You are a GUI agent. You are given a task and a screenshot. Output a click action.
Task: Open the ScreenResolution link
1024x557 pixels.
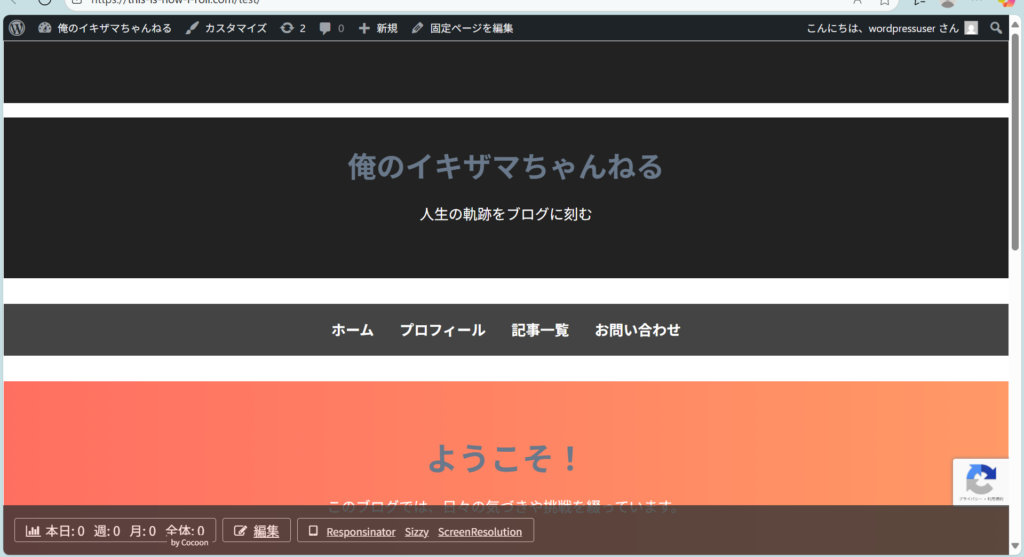[480, 532]
